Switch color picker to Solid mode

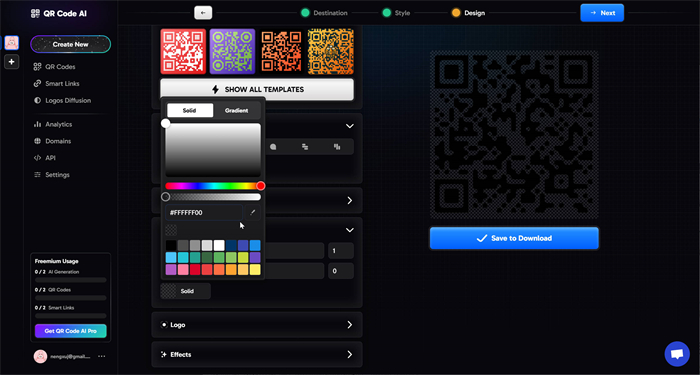(190, 110)
